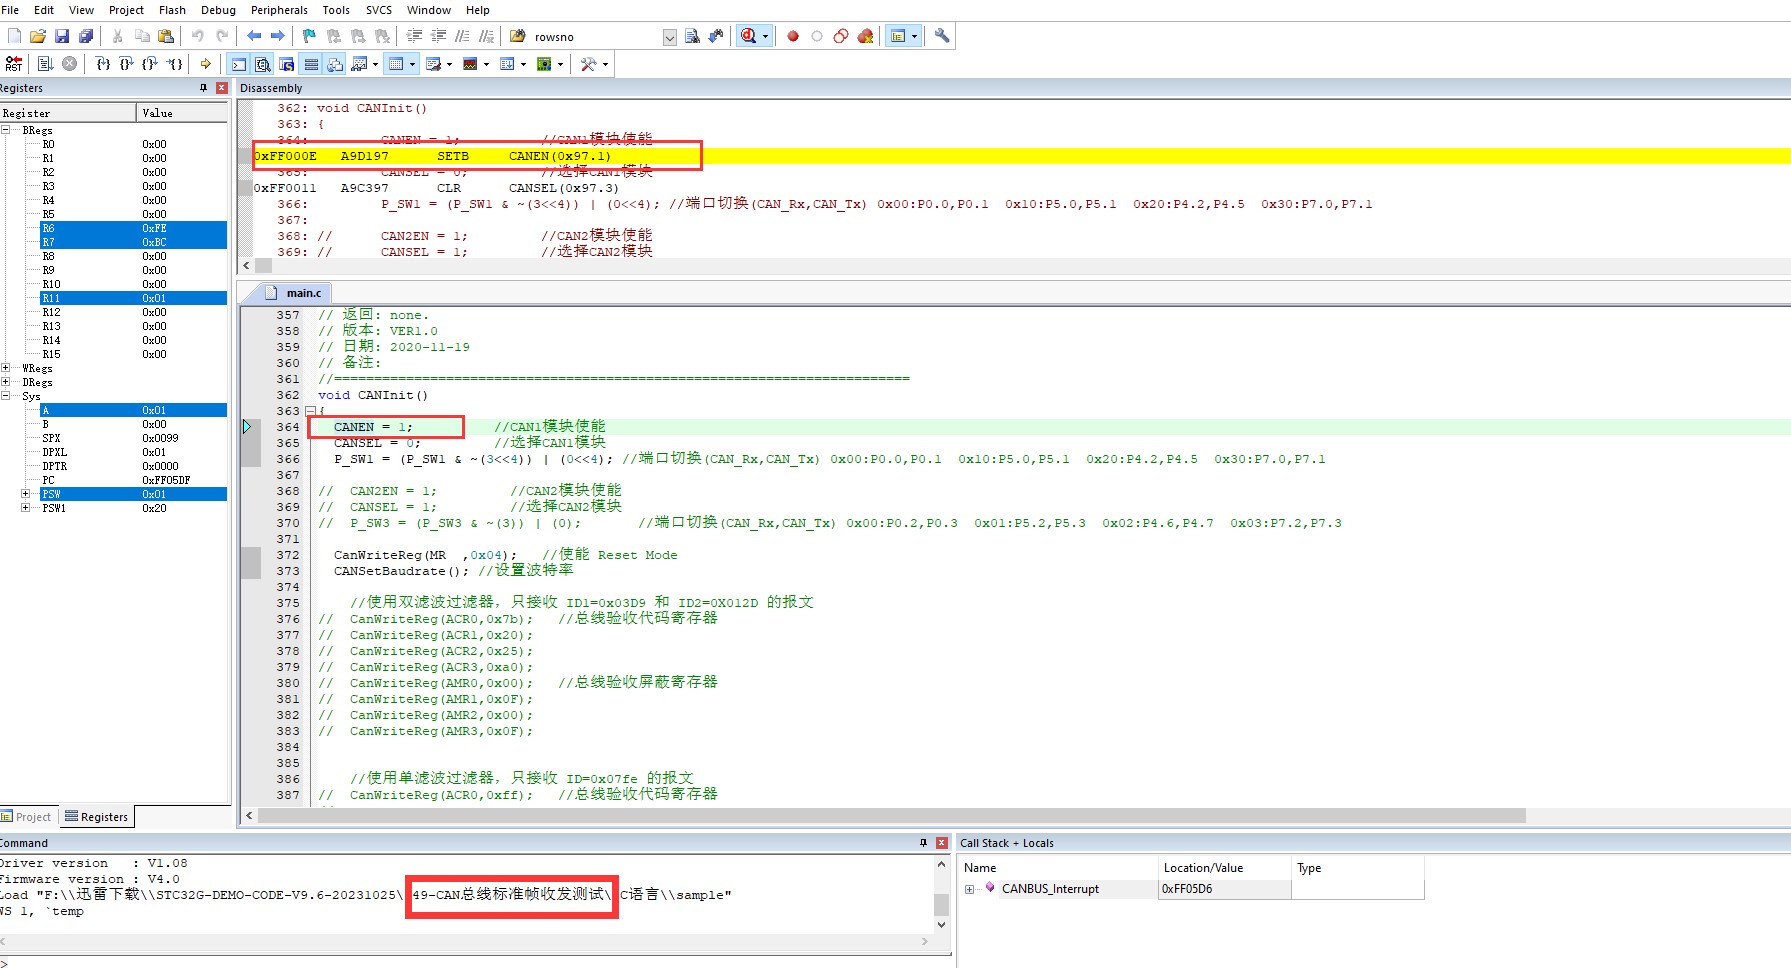
Task: Click the Paste clipboard icon
Action: pyautogui.click(x=166, y=36)
